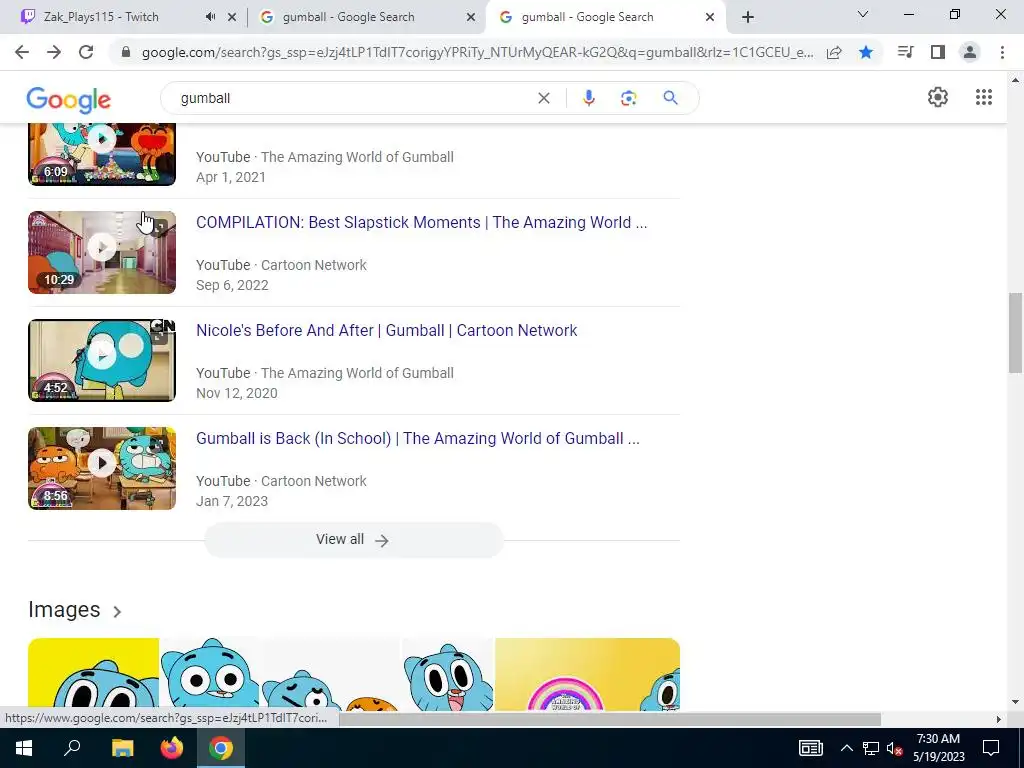Switch to the Zak_Plays115 Twitch tab
1024x768 pixels.
pyautogui.click(x=101, y=17)
